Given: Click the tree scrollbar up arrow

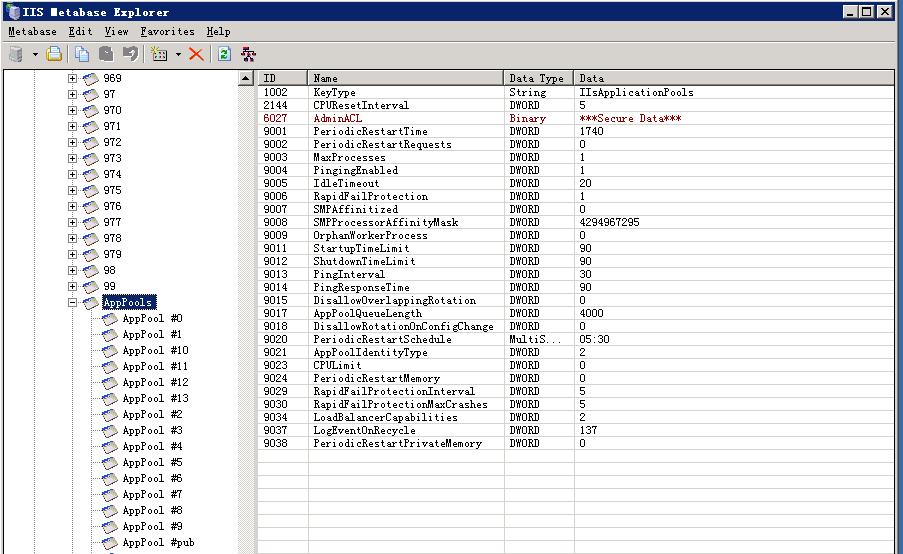Looking at the screenshot, I should (x=246, y=78).
